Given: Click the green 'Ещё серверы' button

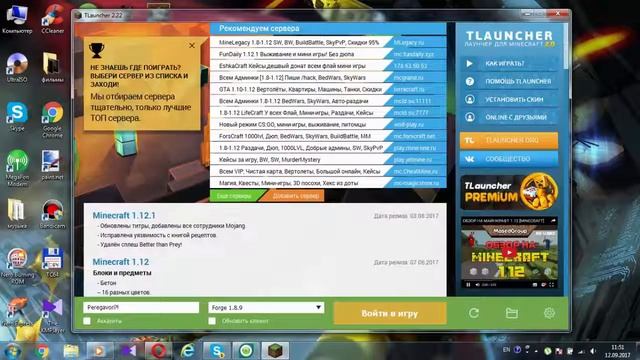Looking at the screenshot, I should pyautogui.click(x=234, y=196).
